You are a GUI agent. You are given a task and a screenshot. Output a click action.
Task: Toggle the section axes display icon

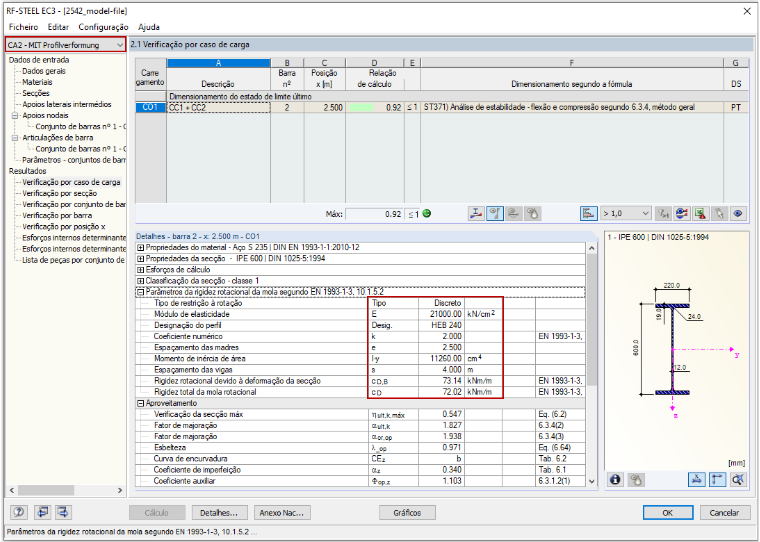[717, 479]
